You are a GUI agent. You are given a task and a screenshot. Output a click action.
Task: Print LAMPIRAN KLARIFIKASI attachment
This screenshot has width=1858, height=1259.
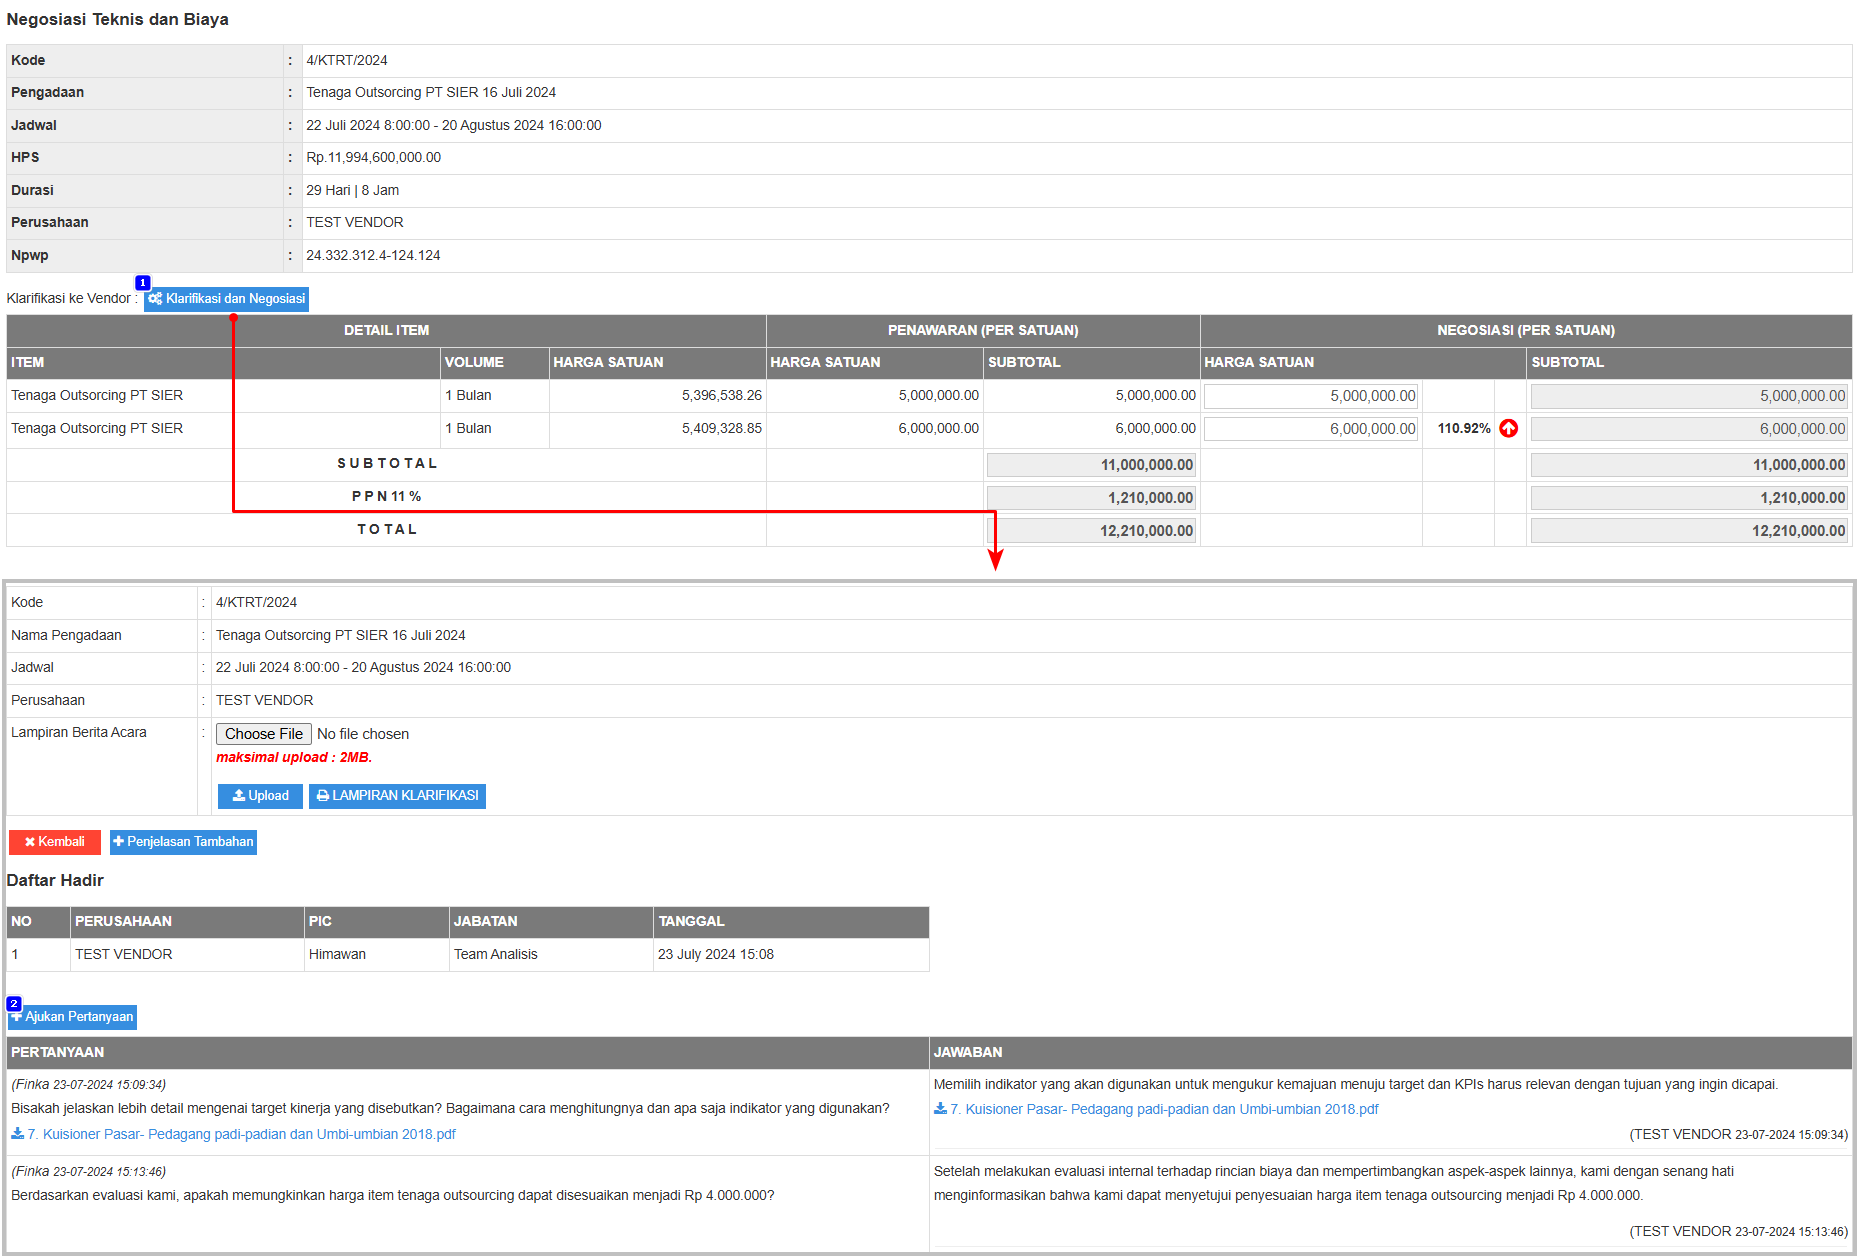[x=397, y=796]
